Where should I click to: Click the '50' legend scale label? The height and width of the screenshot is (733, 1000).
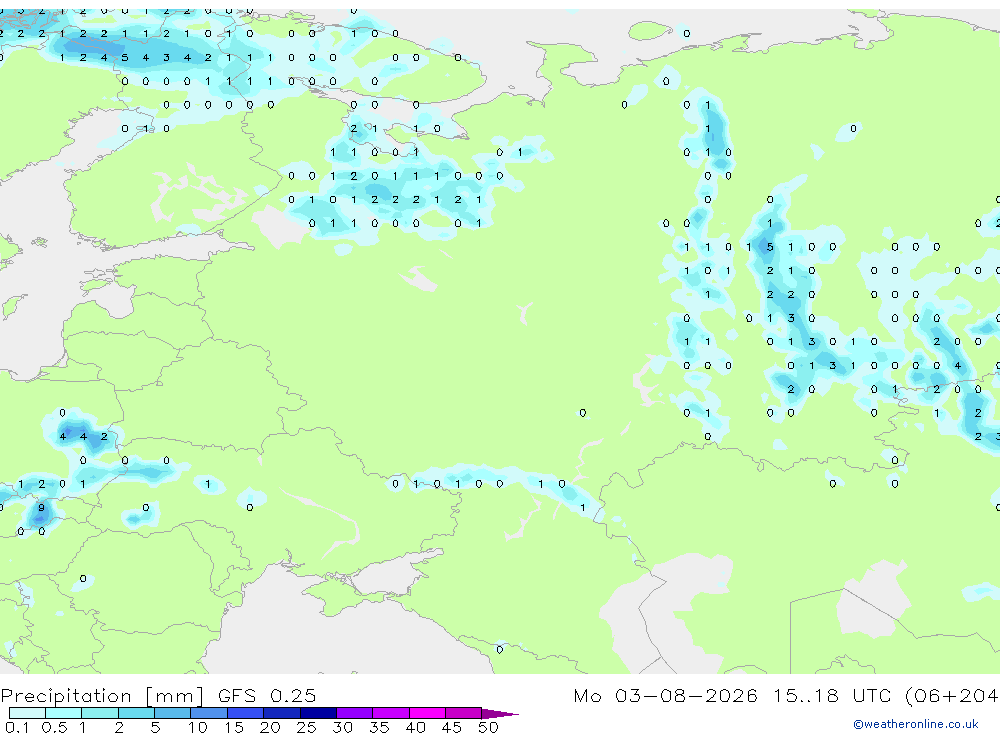point(488,727)
